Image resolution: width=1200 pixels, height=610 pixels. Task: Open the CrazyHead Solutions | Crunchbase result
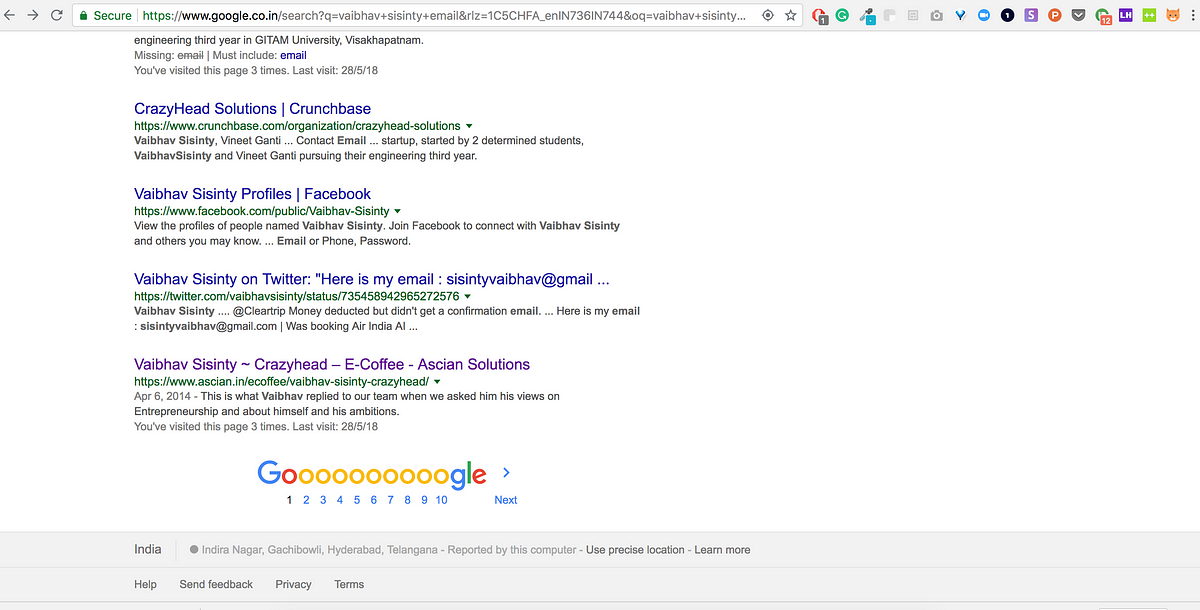(252, 108)
